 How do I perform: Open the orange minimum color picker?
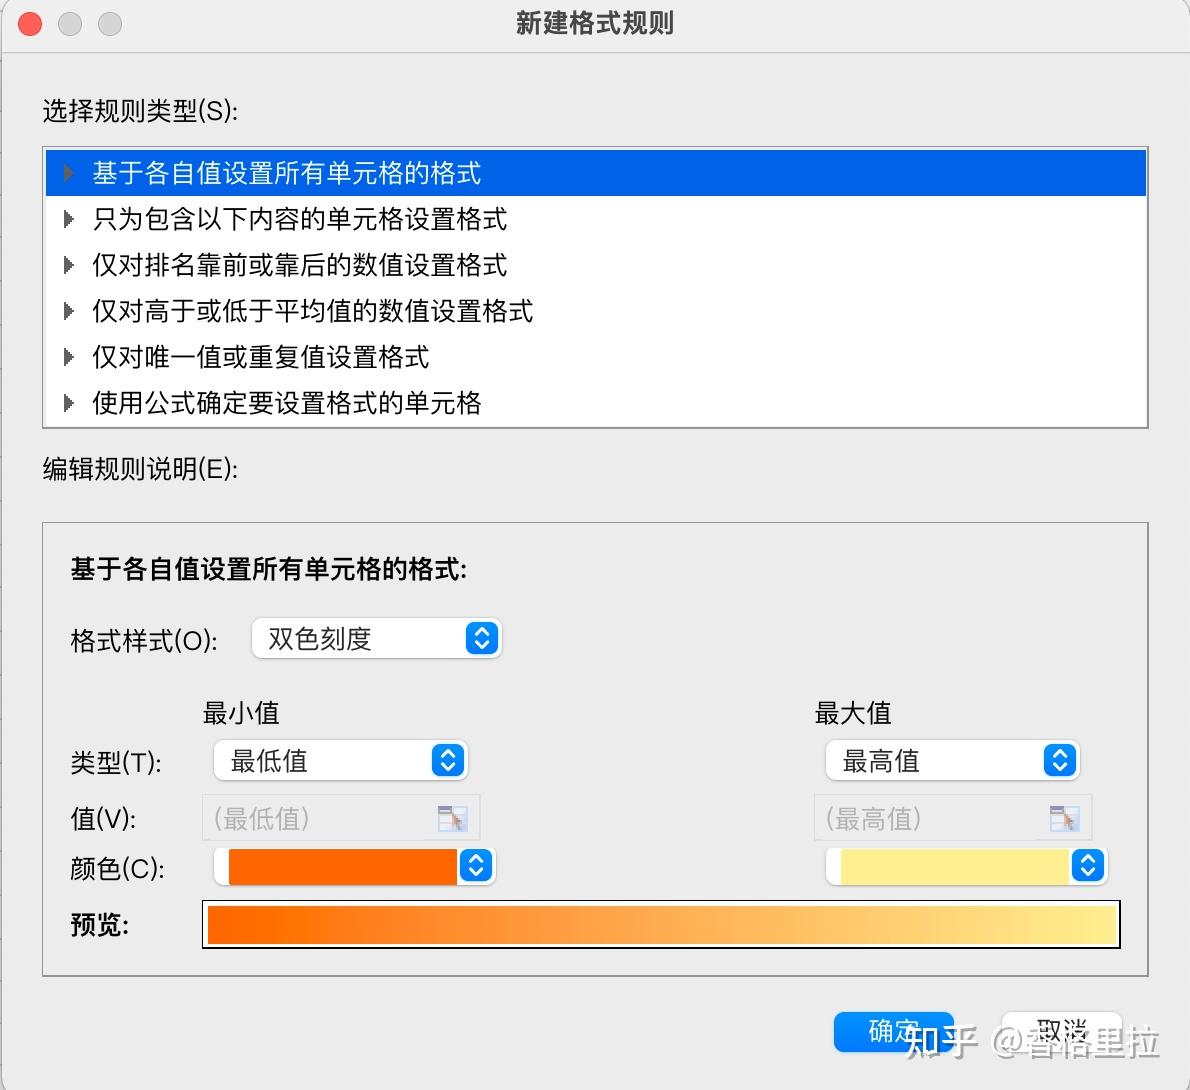coord(342,866)
